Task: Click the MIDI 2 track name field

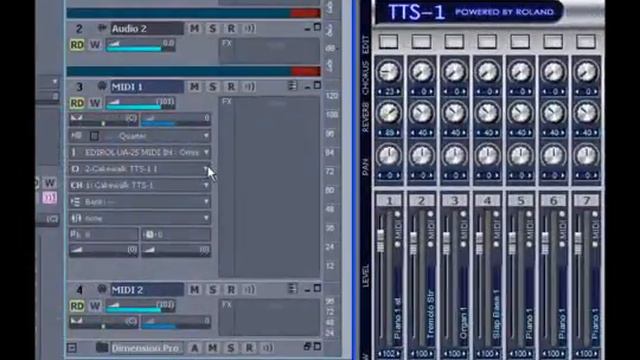Action: [x=147, y=290]
